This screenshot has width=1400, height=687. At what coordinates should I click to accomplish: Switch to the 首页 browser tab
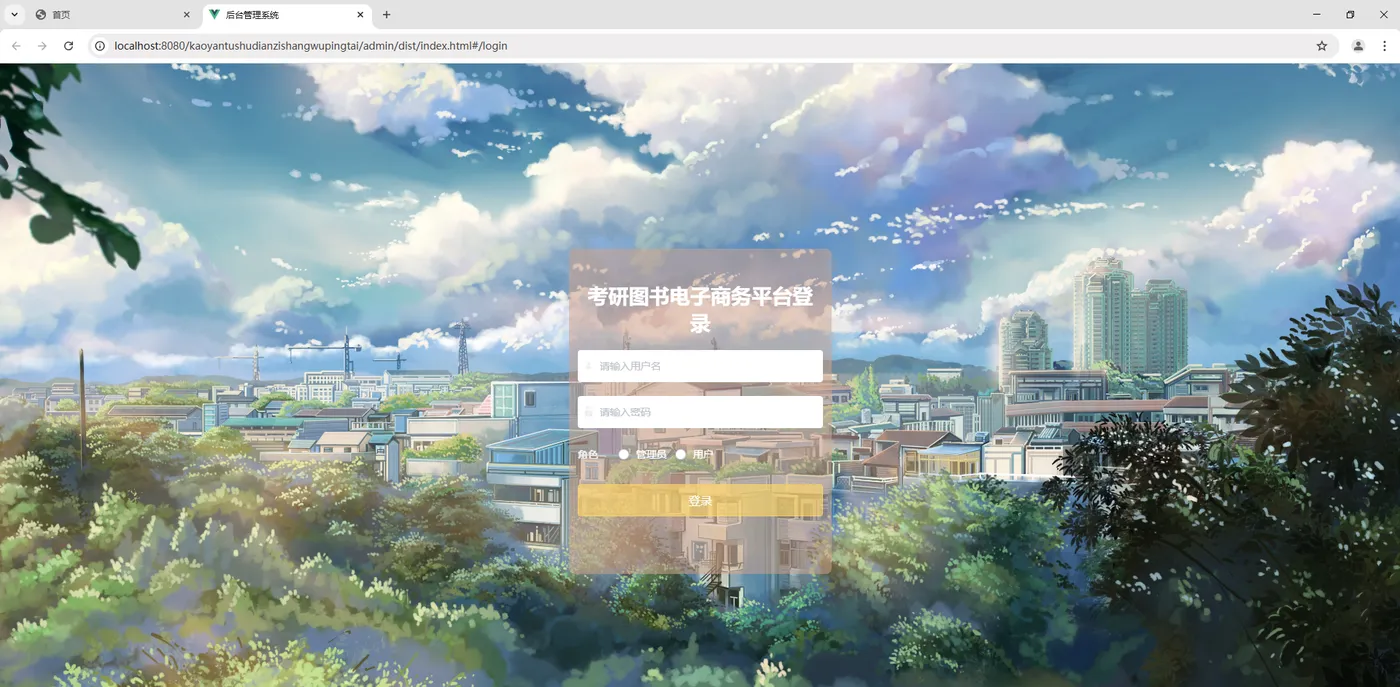(x=112, y=15)
